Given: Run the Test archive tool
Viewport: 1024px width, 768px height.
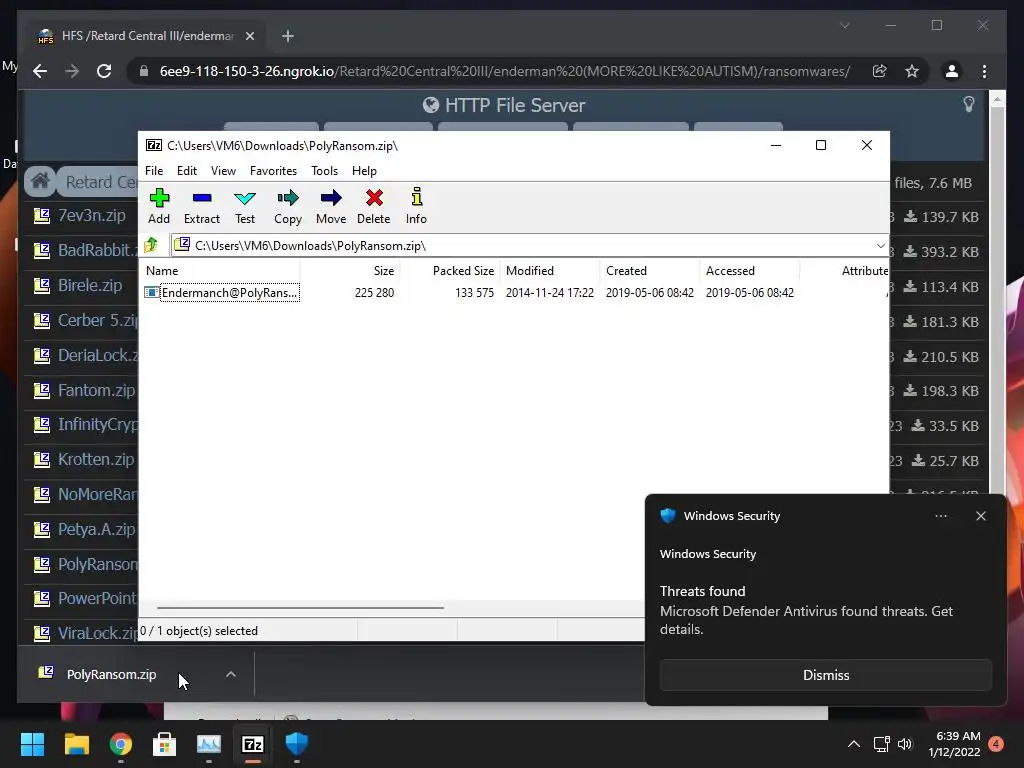Looking at the screenshot, I should point(245,206).
